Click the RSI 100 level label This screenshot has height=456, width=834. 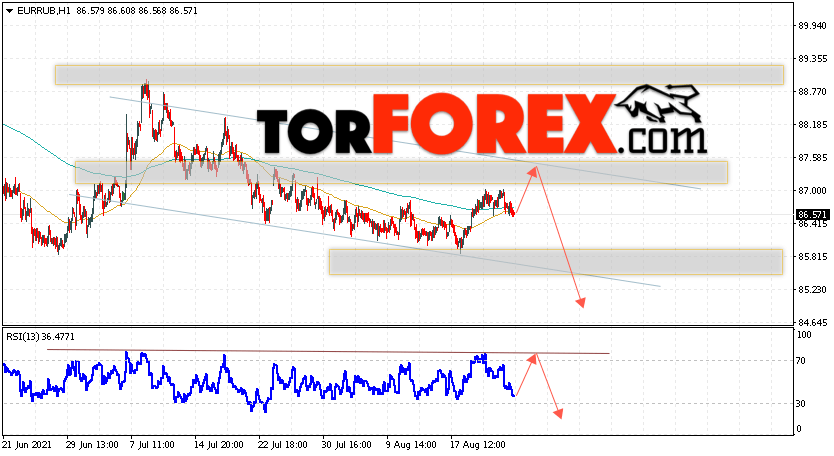(804, 335)
